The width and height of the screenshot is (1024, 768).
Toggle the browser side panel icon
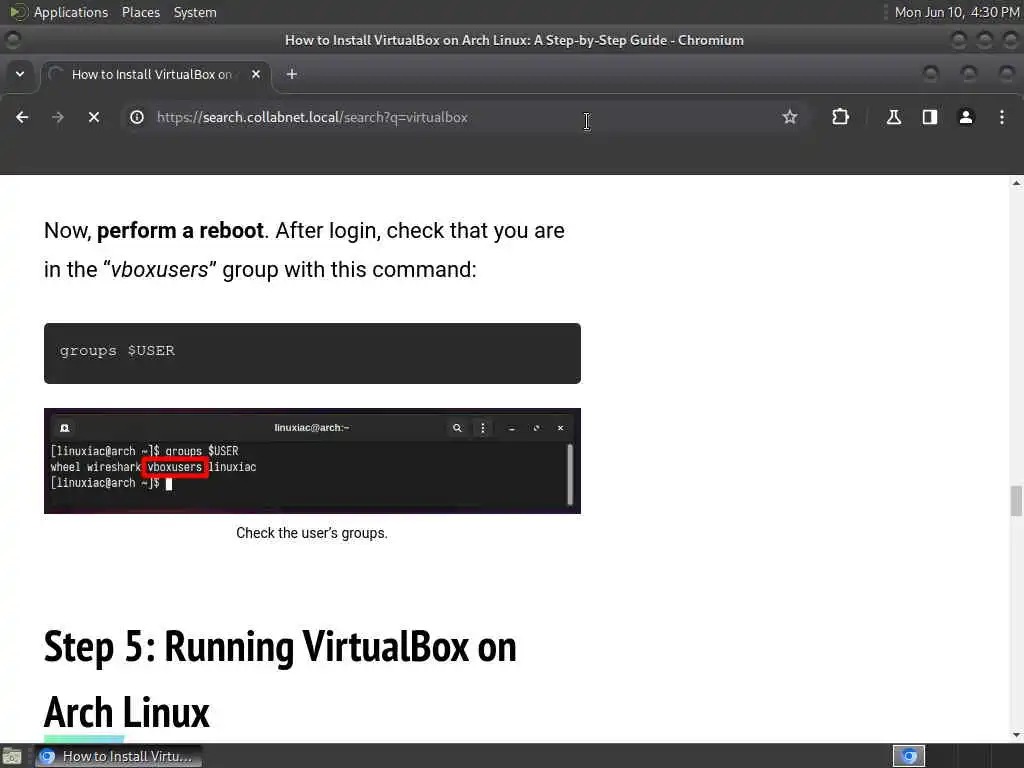(x=929, y=118)
